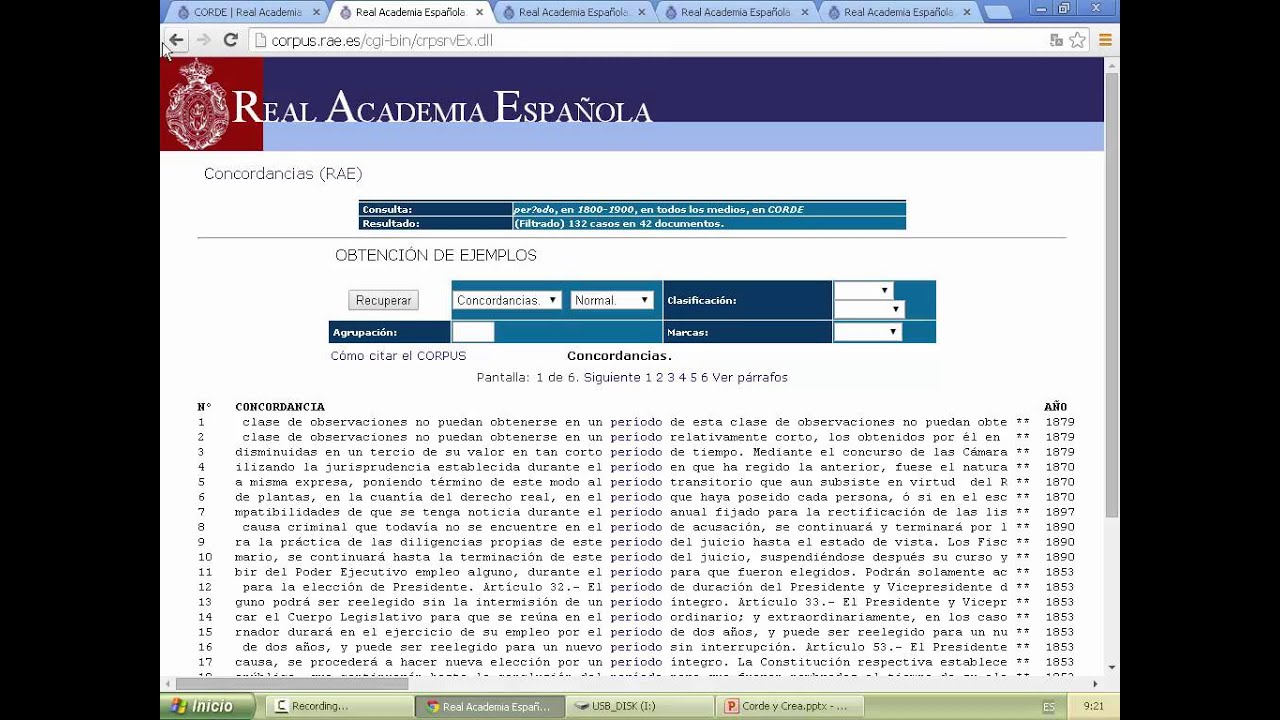Switch to the fourth Real Academia Española tab
Image resolution: width=1280 pixels, height=720 pixels.
(735, 13)
